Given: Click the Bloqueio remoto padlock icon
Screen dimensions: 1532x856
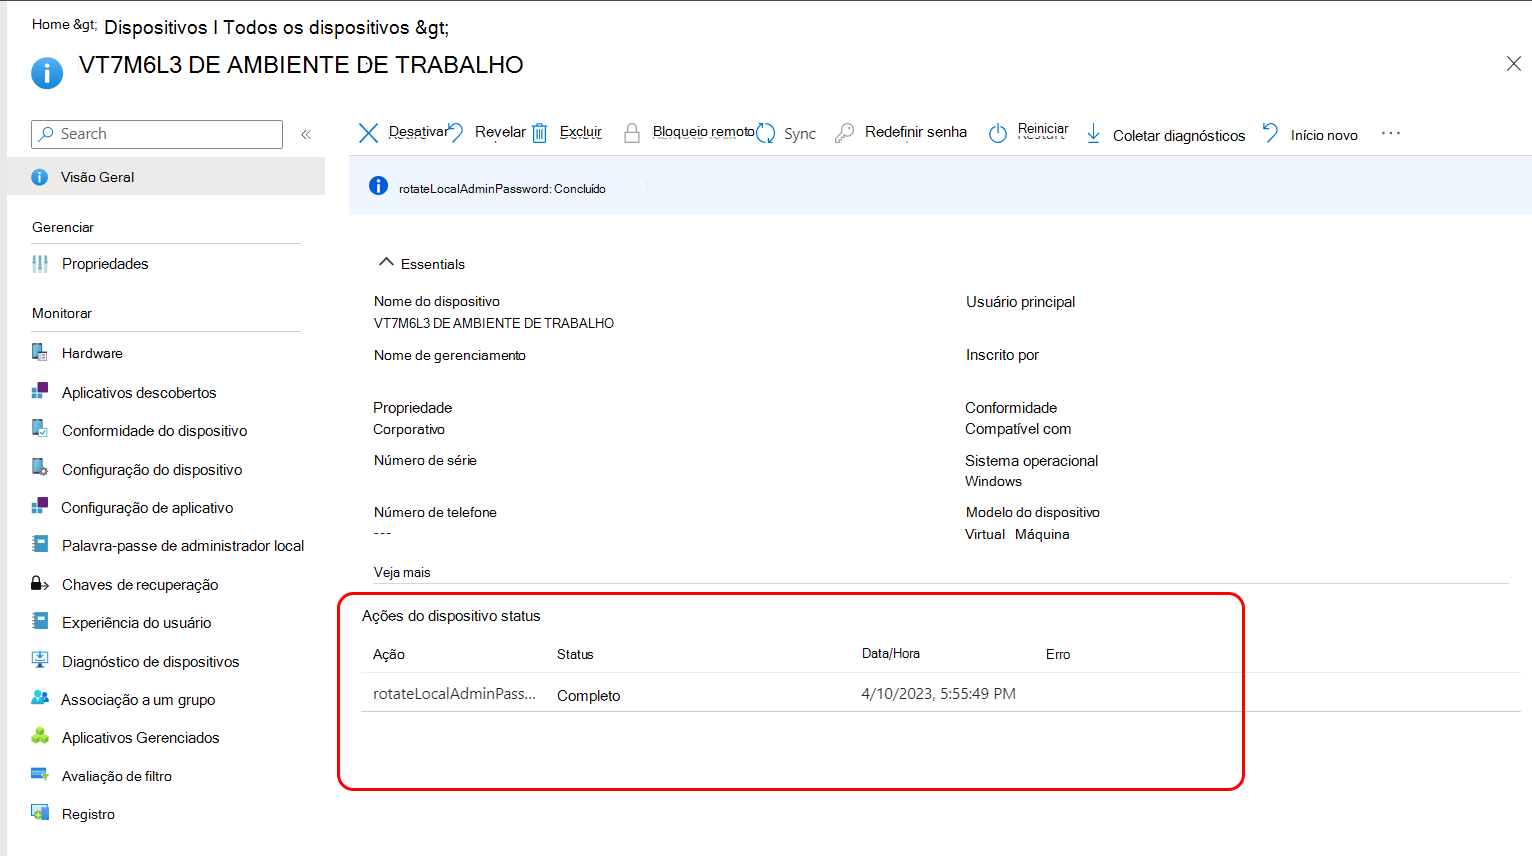Looking at the screenshot, I should tap(632, 133).
